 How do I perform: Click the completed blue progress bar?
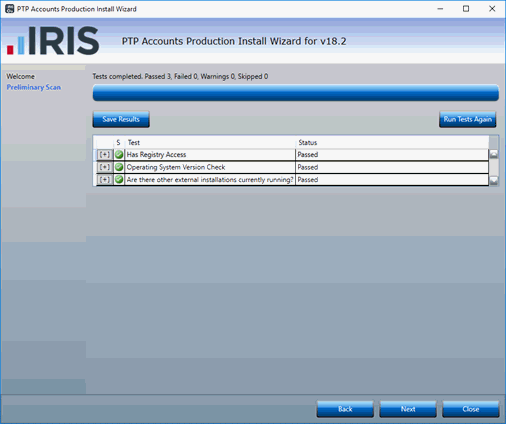pos(296,93)
